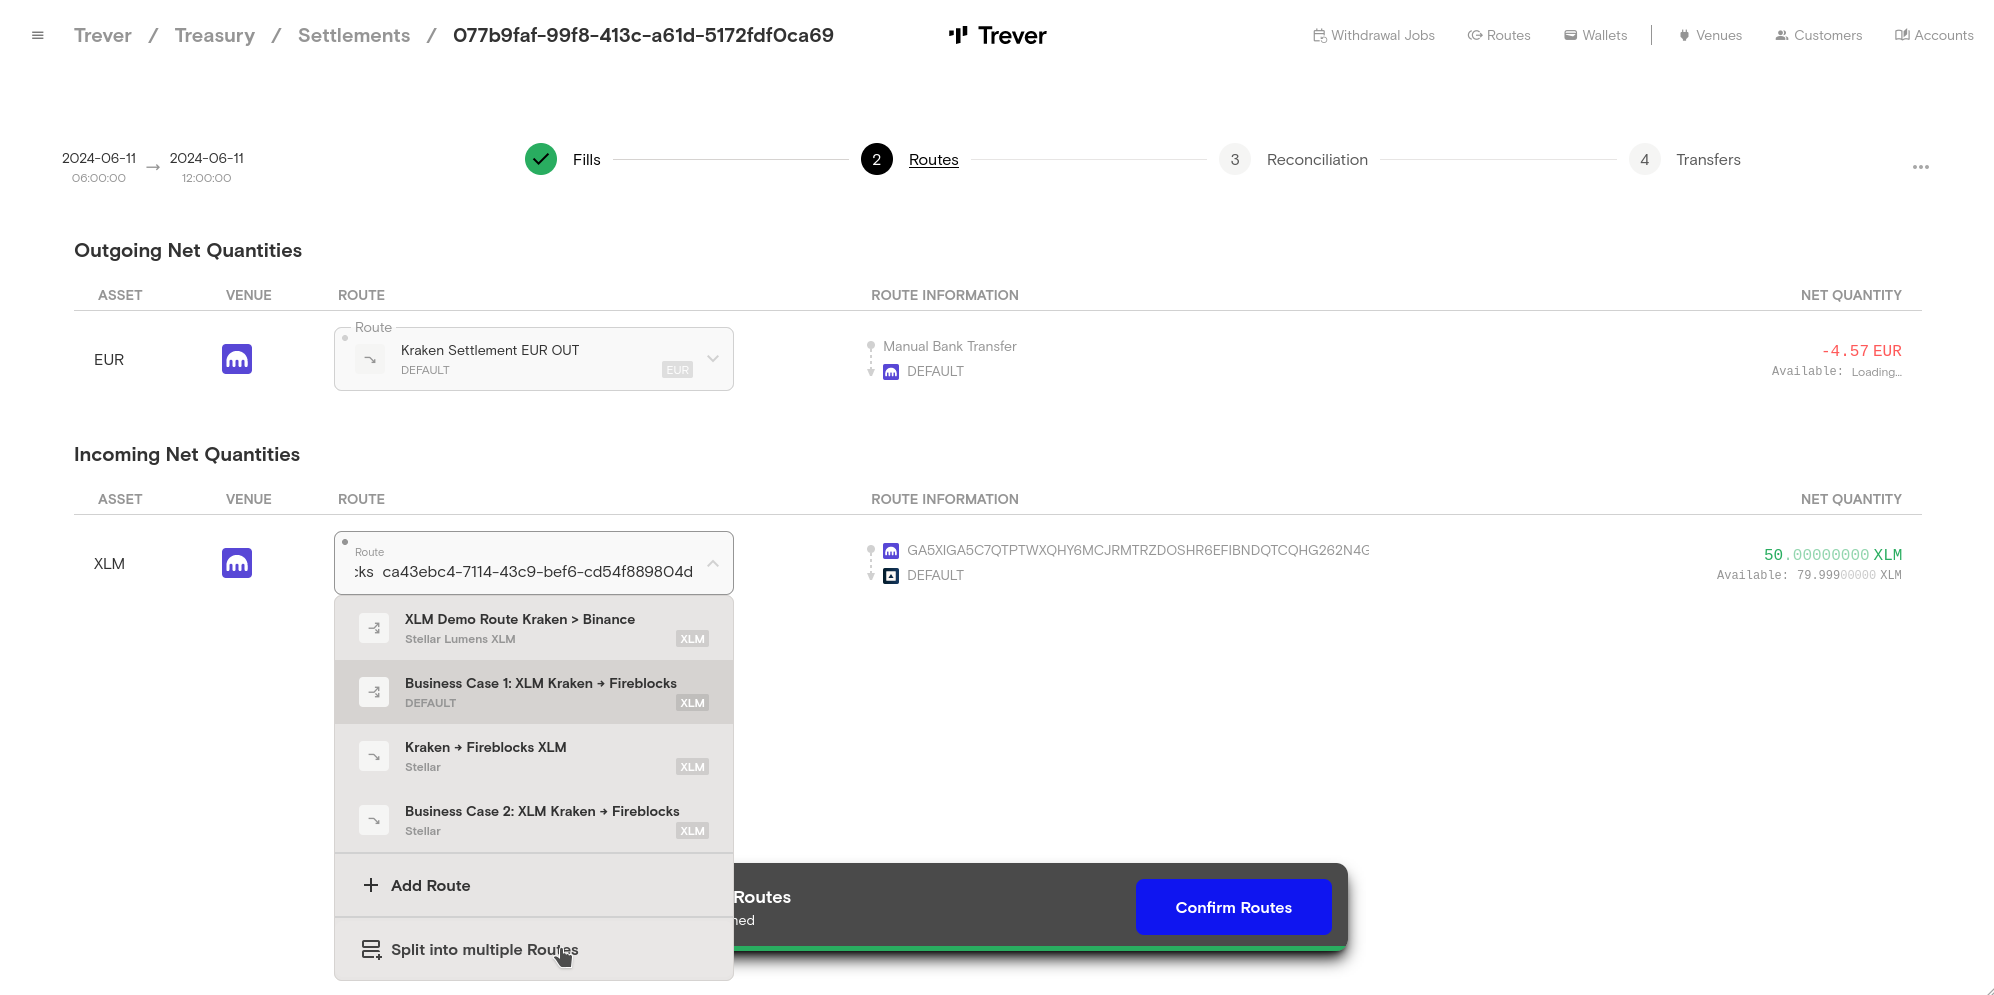Go to the Transfers step
Image resolution: width=1994 pixels, height=995 pixels.
point(1707,160)
